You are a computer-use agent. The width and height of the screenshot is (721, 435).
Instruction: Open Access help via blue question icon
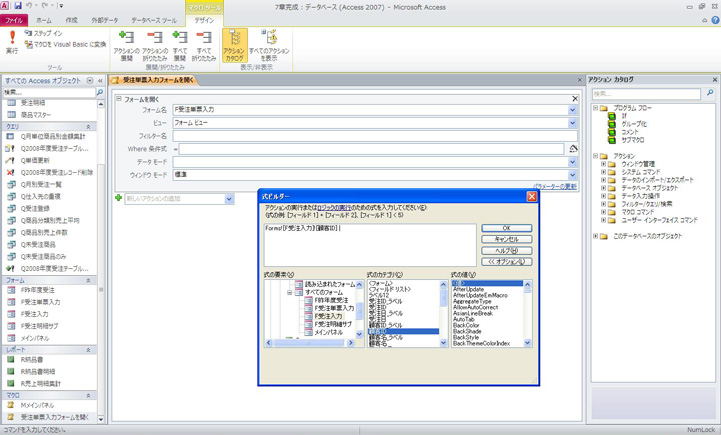click(x=715, y=20)
